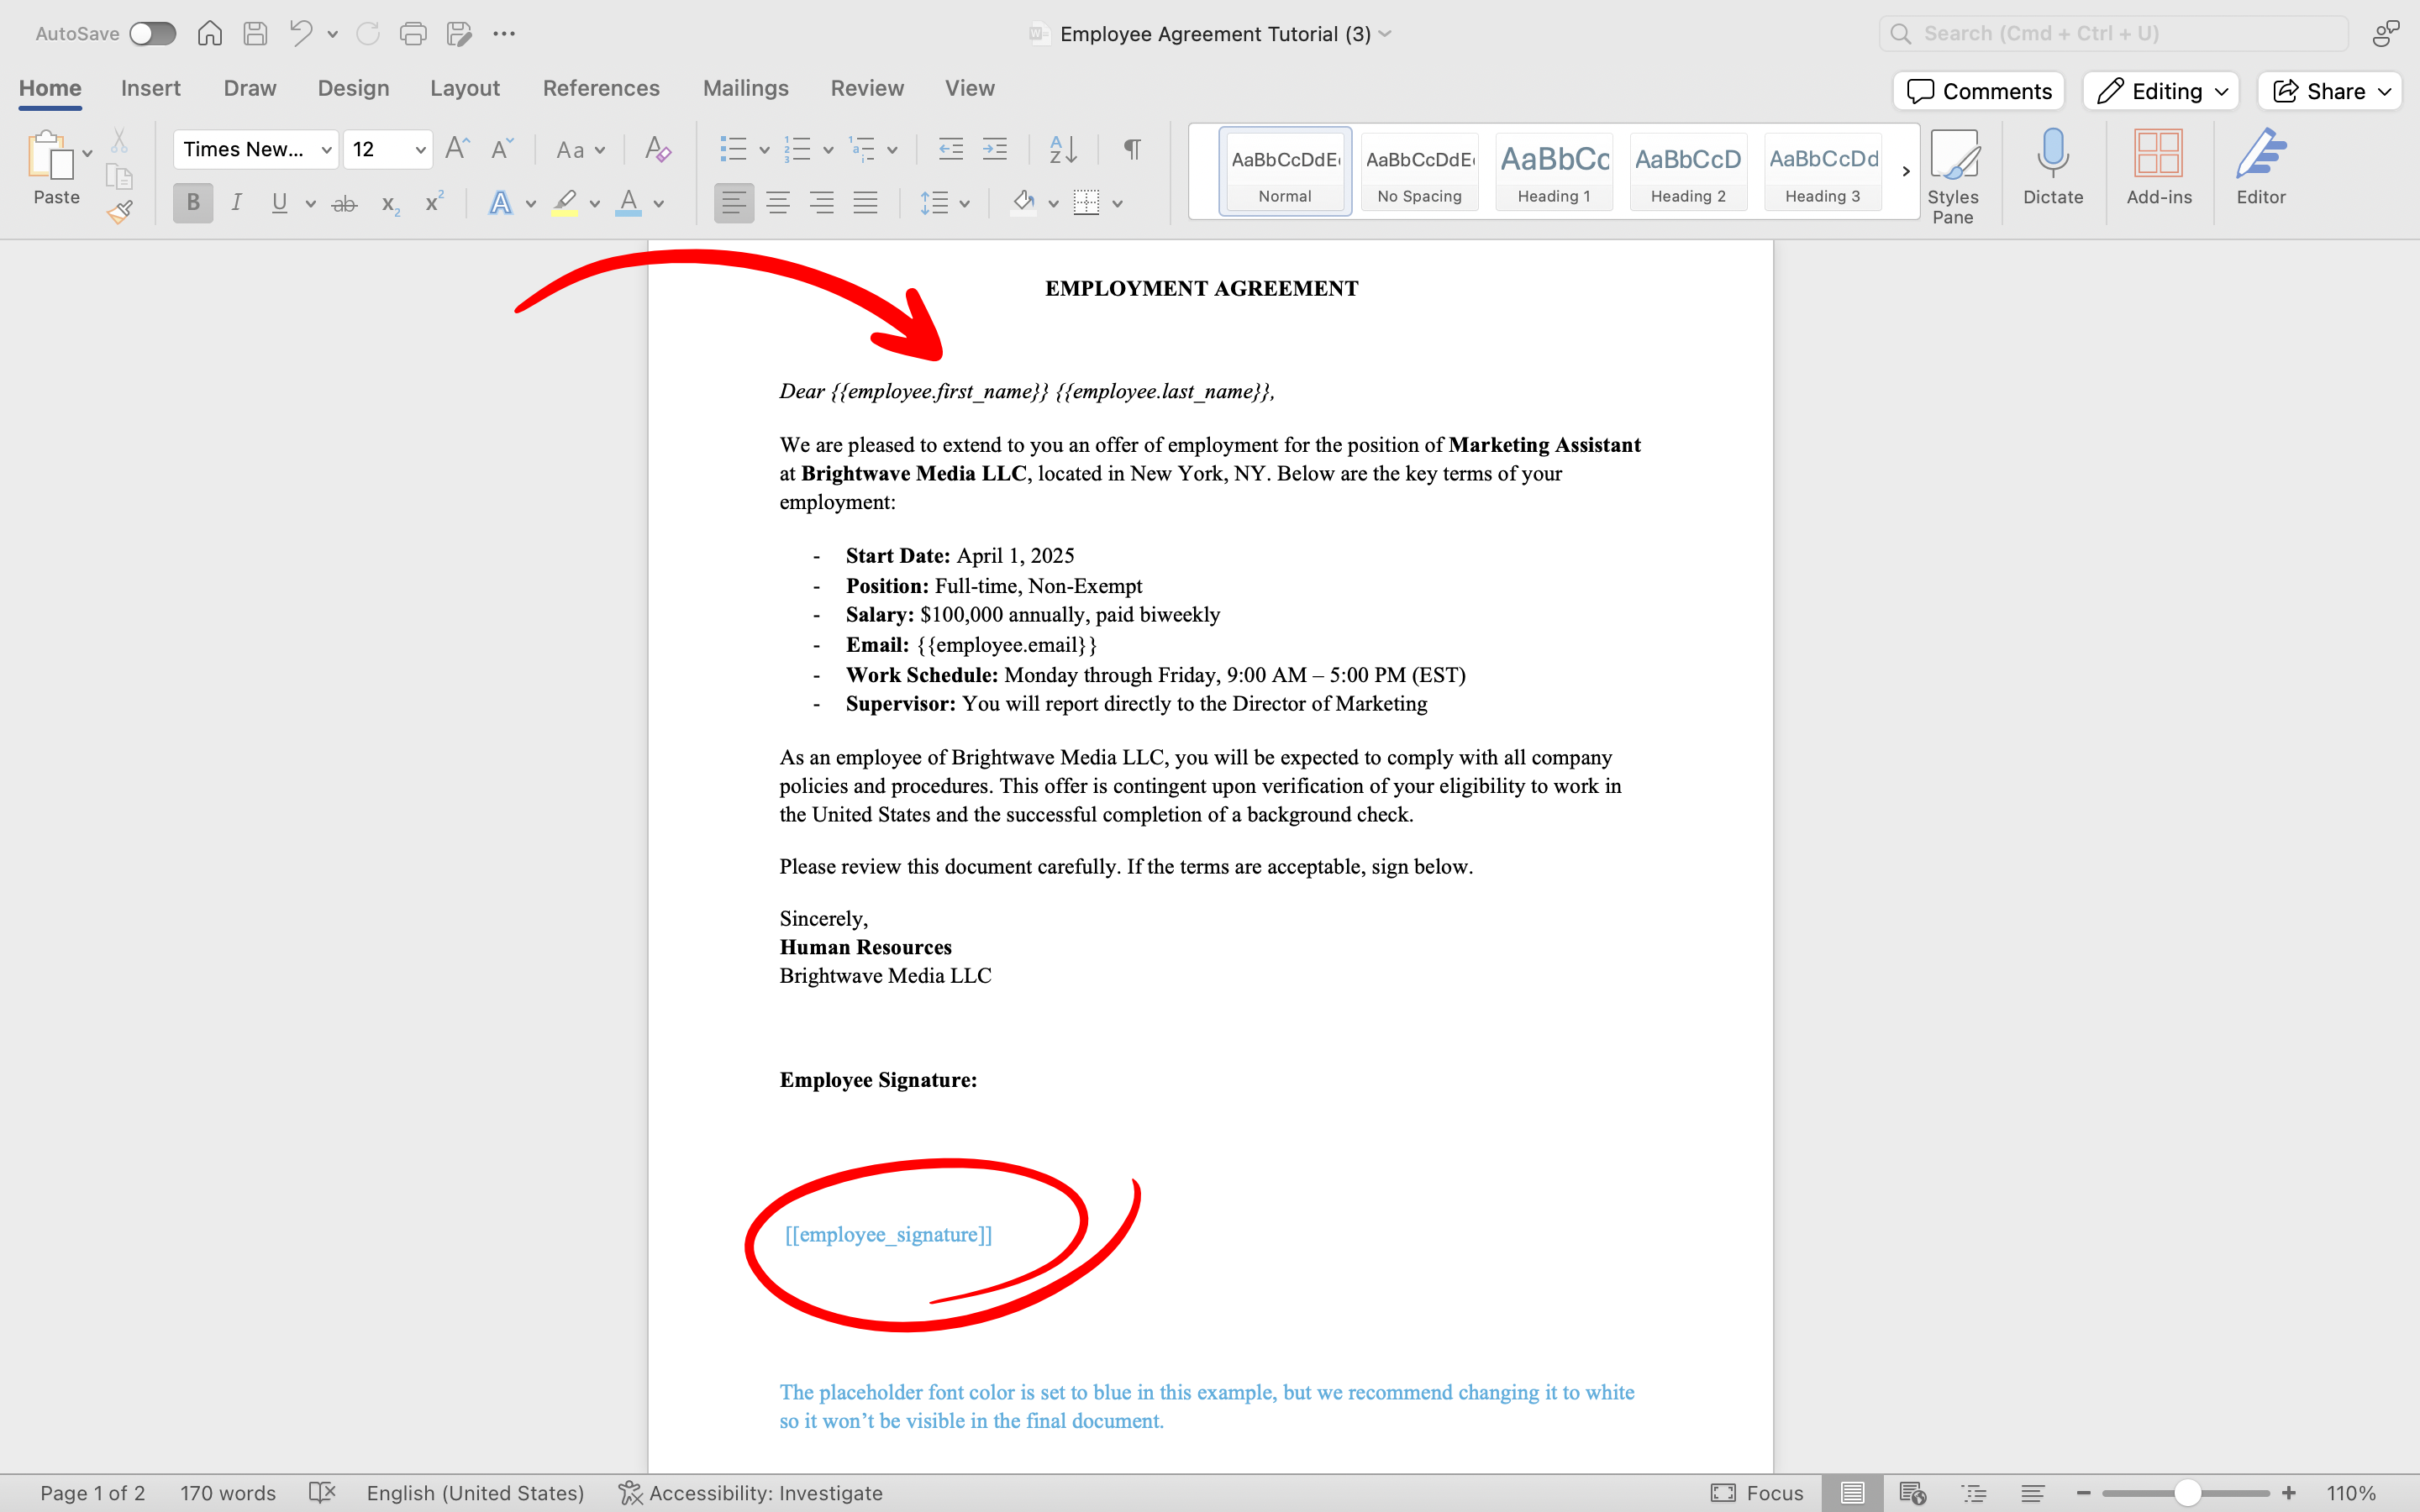The width and height of the screenshot is (2420, 1512).
Task: Apply the Heading 1 style
Action: click(1553, 171)
